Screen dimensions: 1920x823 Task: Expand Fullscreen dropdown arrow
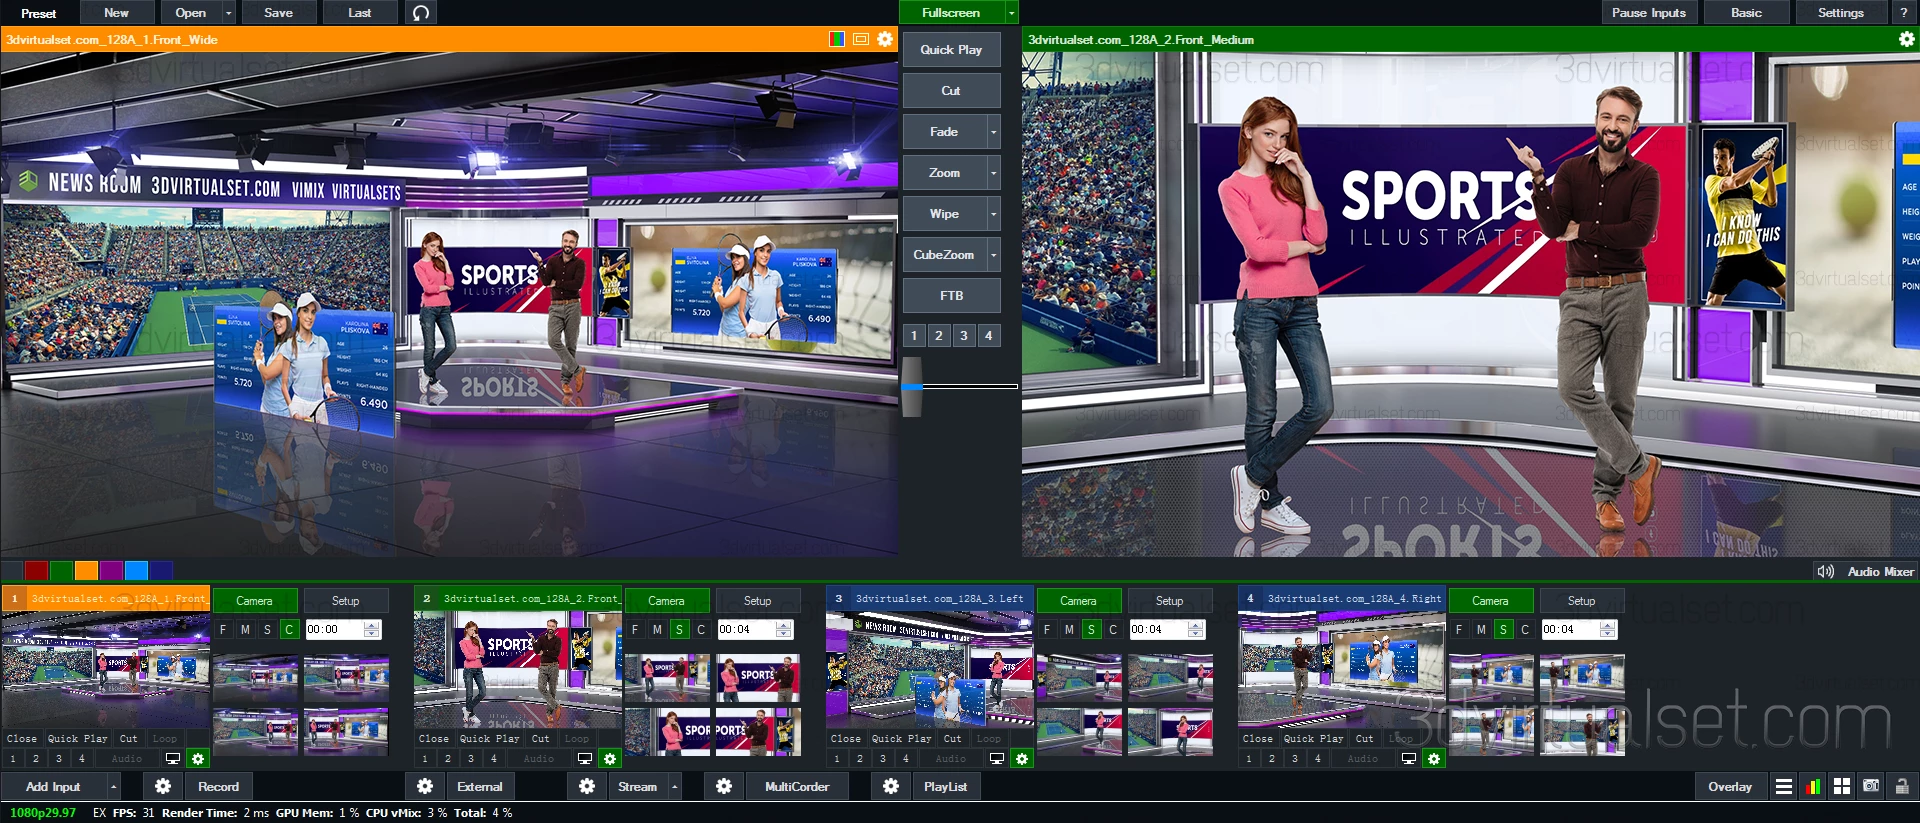1012,13
